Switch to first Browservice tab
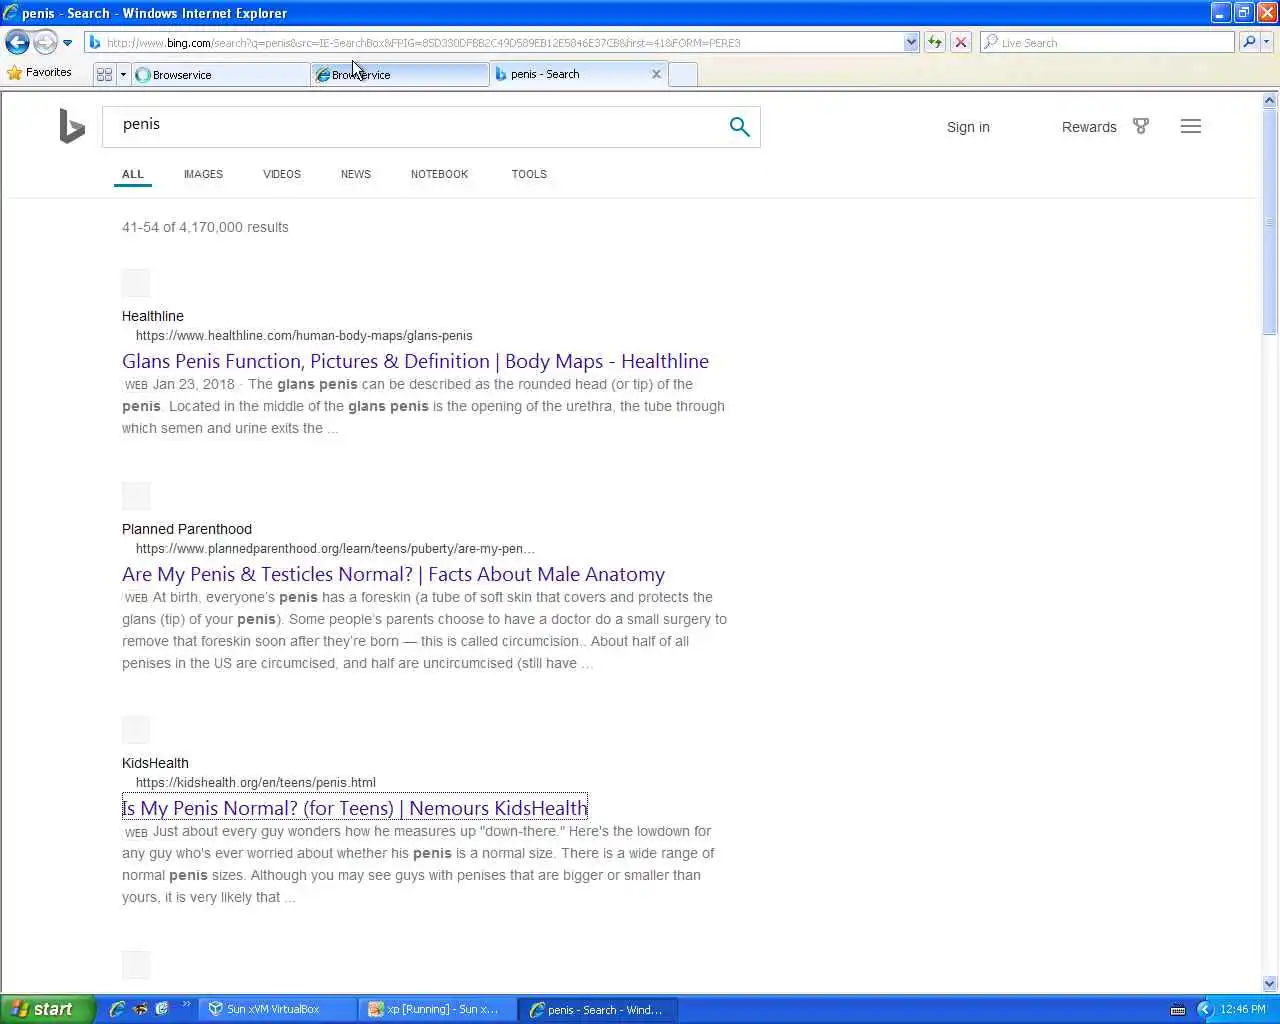Screen dimensions: 1280x1024 (x=220, y=74)
